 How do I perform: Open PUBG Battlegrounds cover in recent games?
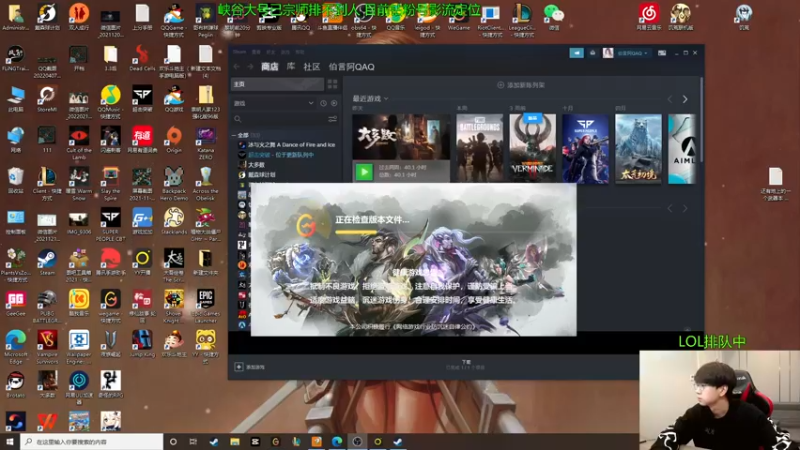point(479,148)
